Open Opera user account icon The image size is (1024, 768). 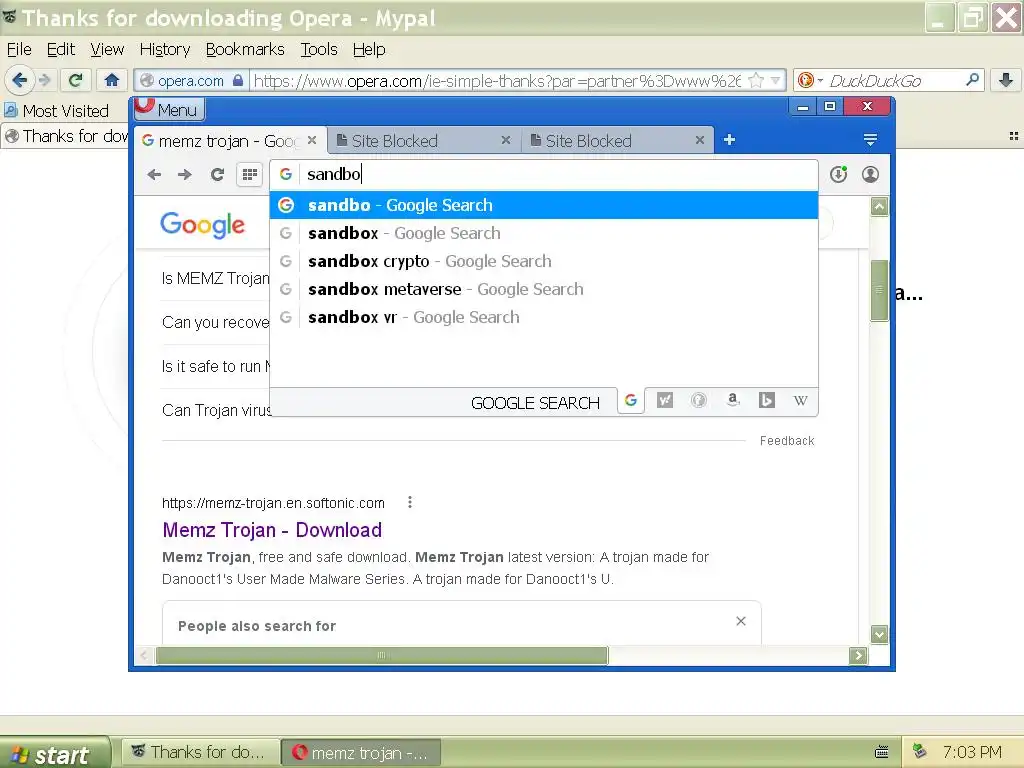click(871, 174)
